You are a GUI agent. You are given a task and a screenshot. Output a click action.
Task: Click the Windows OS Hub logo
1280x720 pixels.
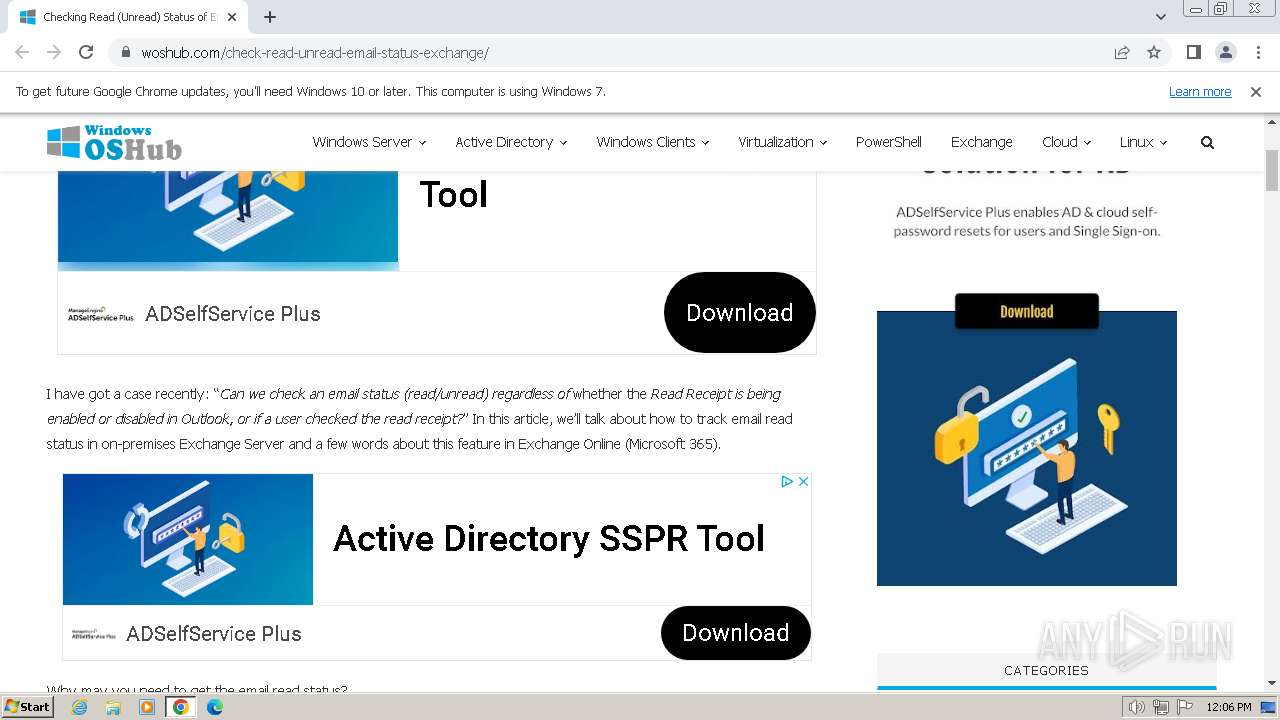(114, 143)
